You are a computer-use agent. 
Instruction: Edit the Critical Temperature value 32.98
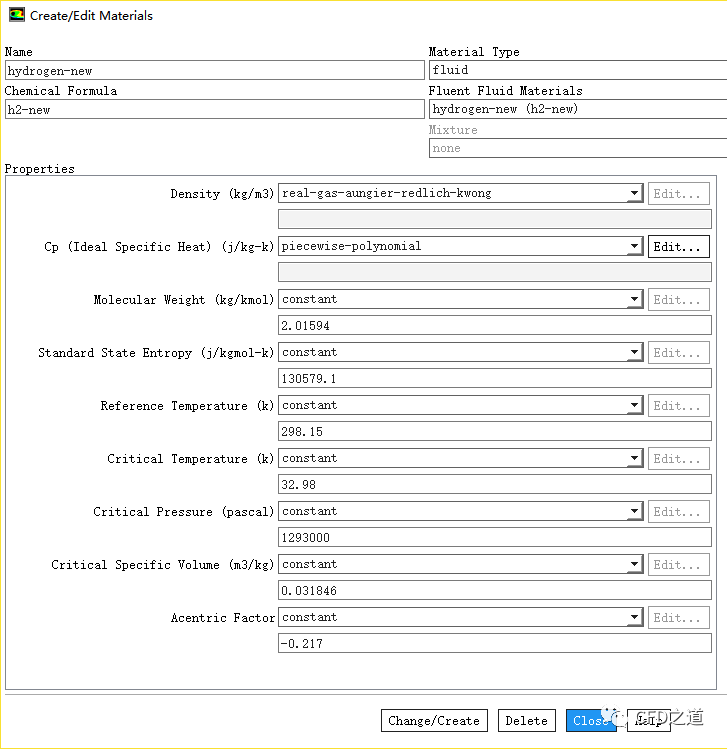click(x=494, y=485)
